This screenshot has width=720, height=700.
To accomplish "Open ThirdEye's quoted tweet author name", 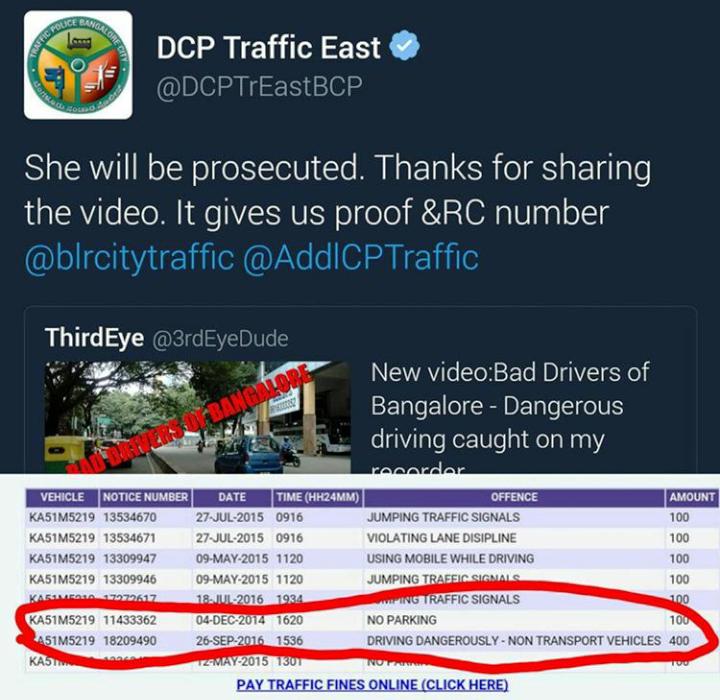I will [x=94, y=338].
